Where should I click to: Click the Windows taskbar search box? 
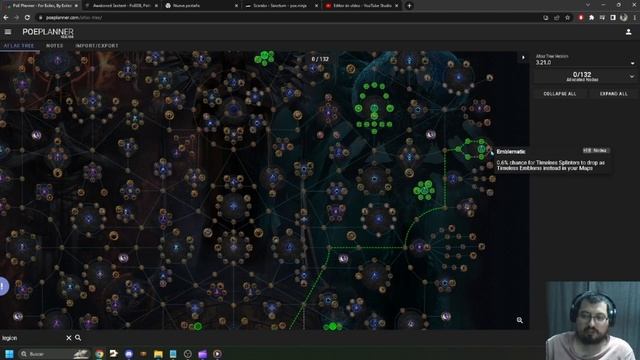coord(54,354)
